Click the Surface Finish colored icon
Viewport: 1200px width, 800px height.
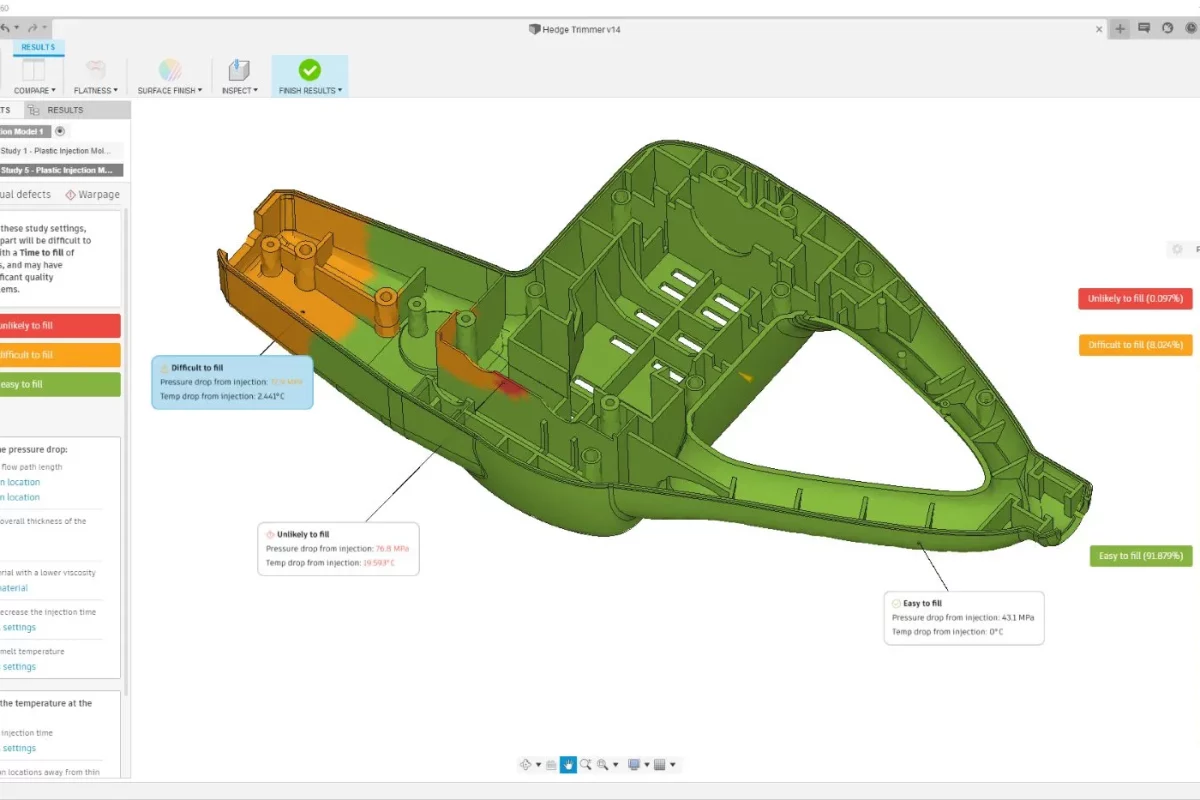coord(170,70)
